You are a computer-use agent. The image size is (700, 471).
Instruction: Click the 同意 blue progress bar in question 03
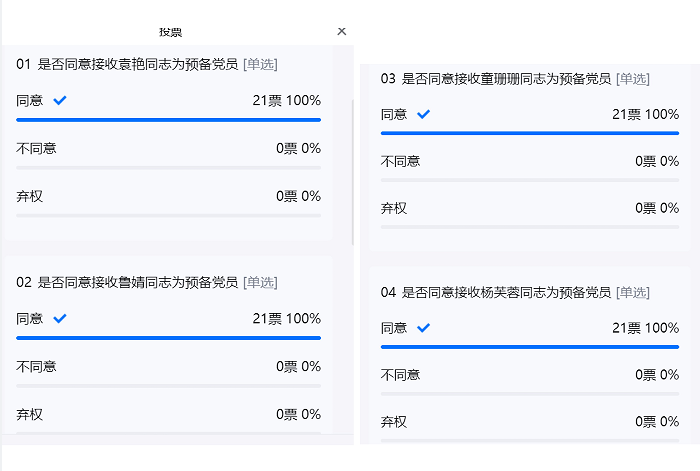tap(529, 133)
